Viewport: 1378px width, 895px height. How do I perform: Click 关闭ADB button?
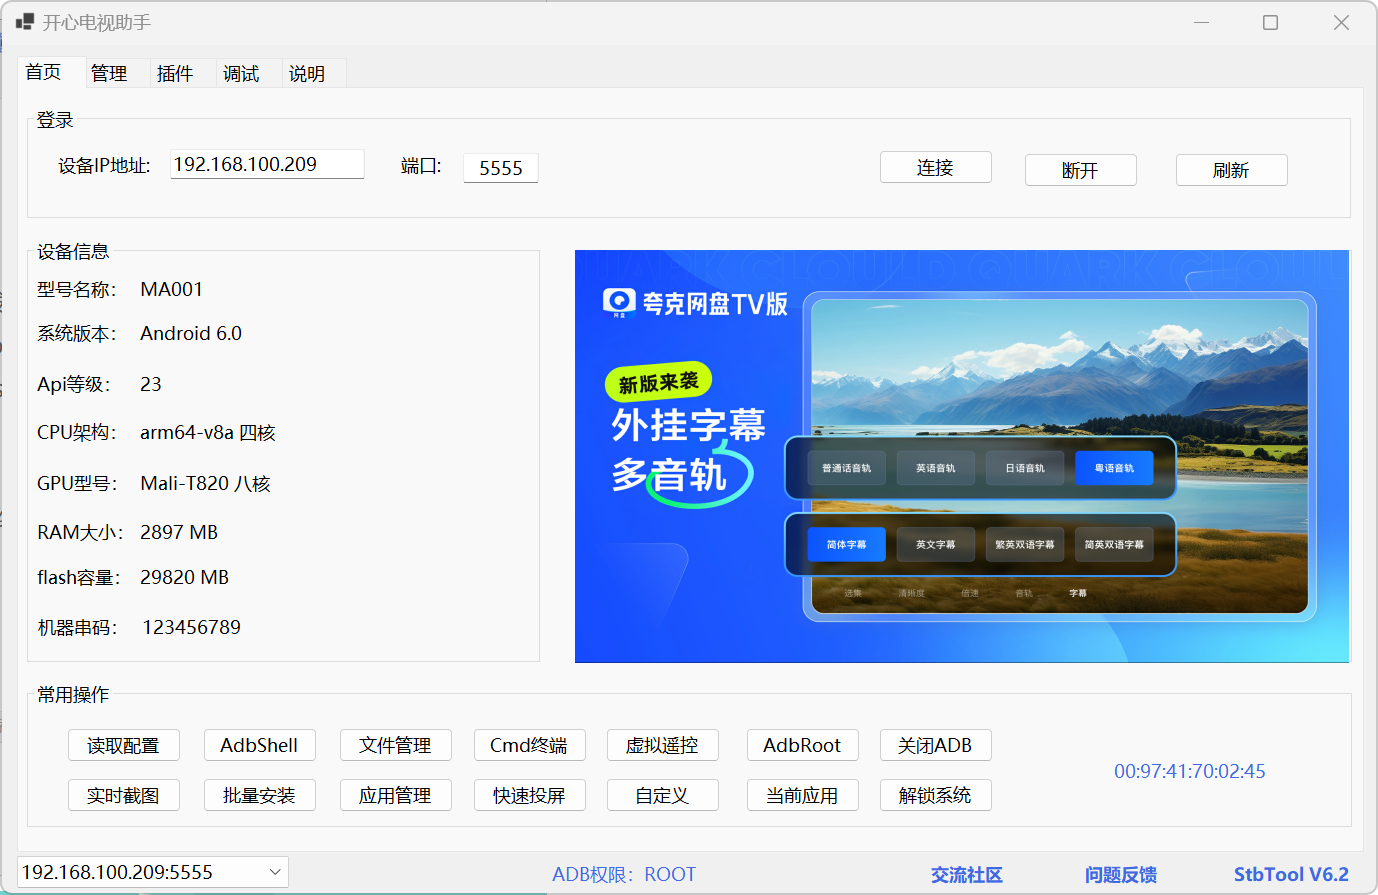(936, 746)
